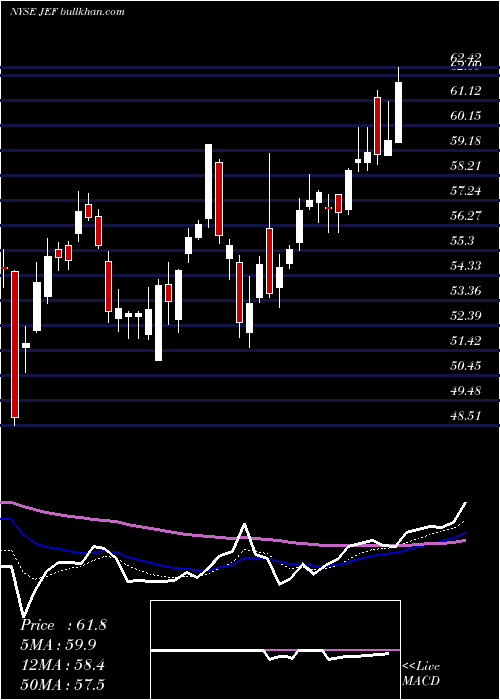Image resolution: width=500 pixels, height=700 pixels.
Task: Select the 57.24 price axis label
Action: coord(466,191)
